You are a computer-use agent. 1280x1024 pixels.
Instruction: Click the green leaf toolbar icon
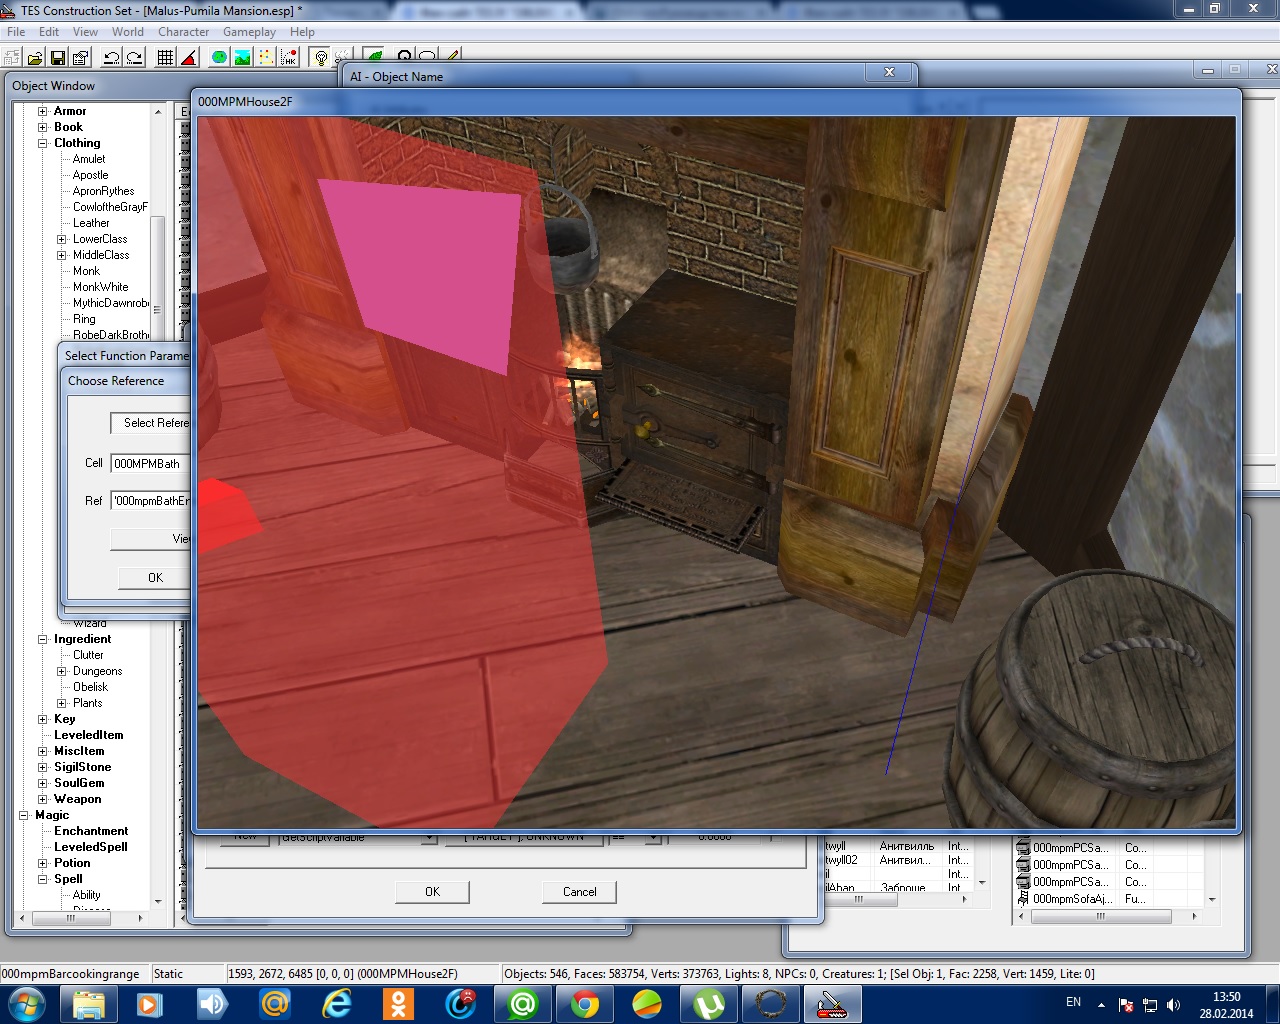pyautogui.click(x=374, y=56)
